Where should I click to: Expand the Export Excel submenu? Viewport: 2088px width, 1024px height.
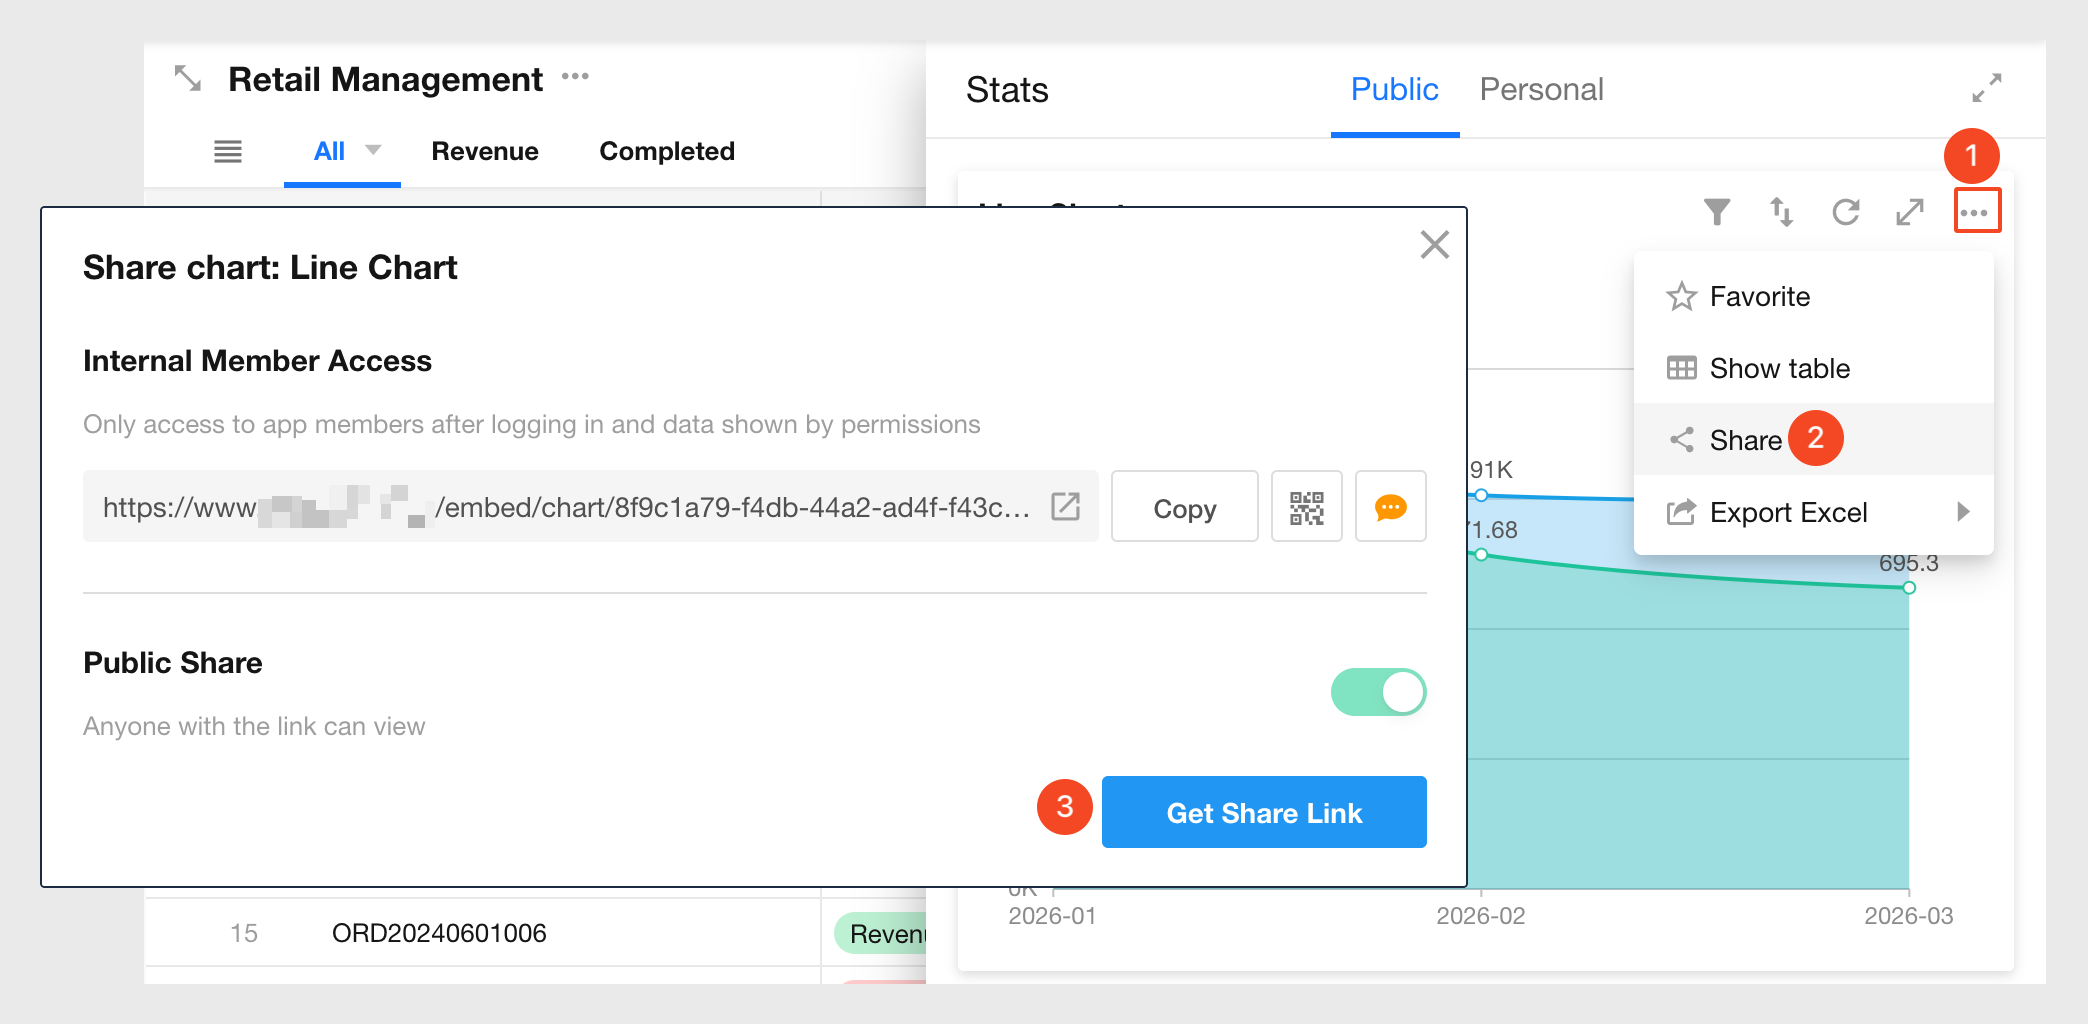[1962, 512]
